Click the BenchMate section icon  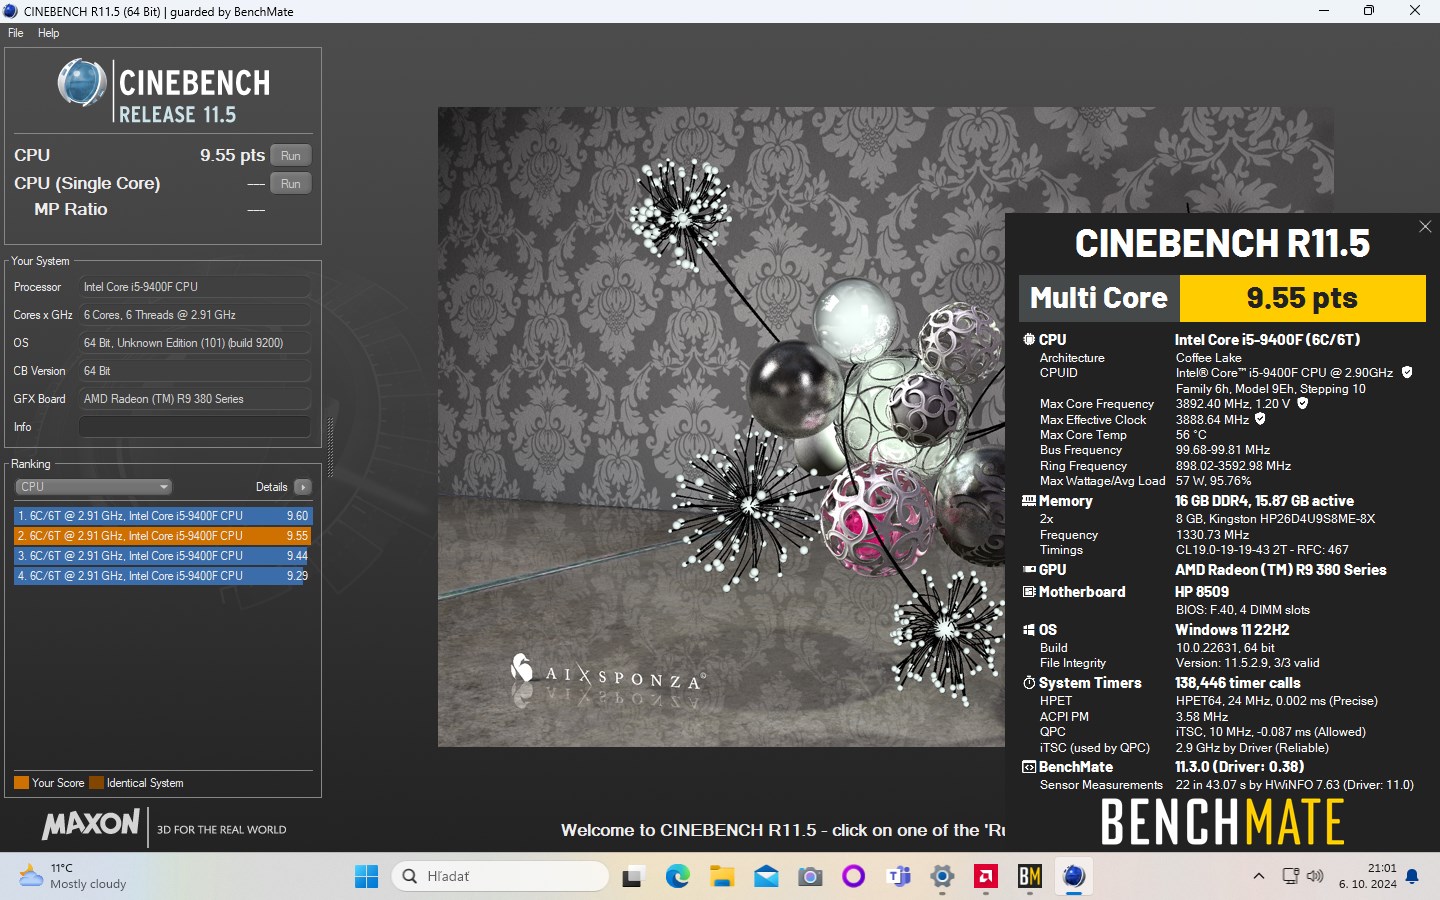click(1028, 767)
